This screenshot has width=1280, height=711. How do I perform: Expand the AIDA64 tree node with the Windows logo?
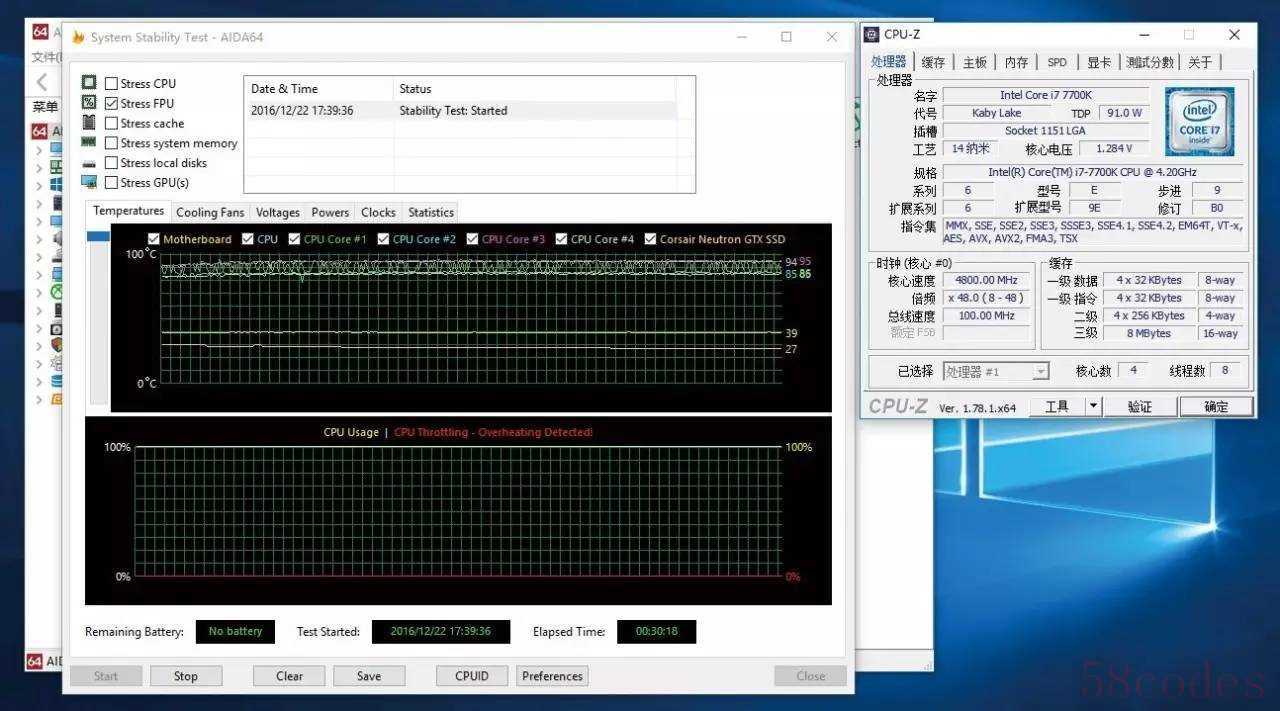coord(39,185)
